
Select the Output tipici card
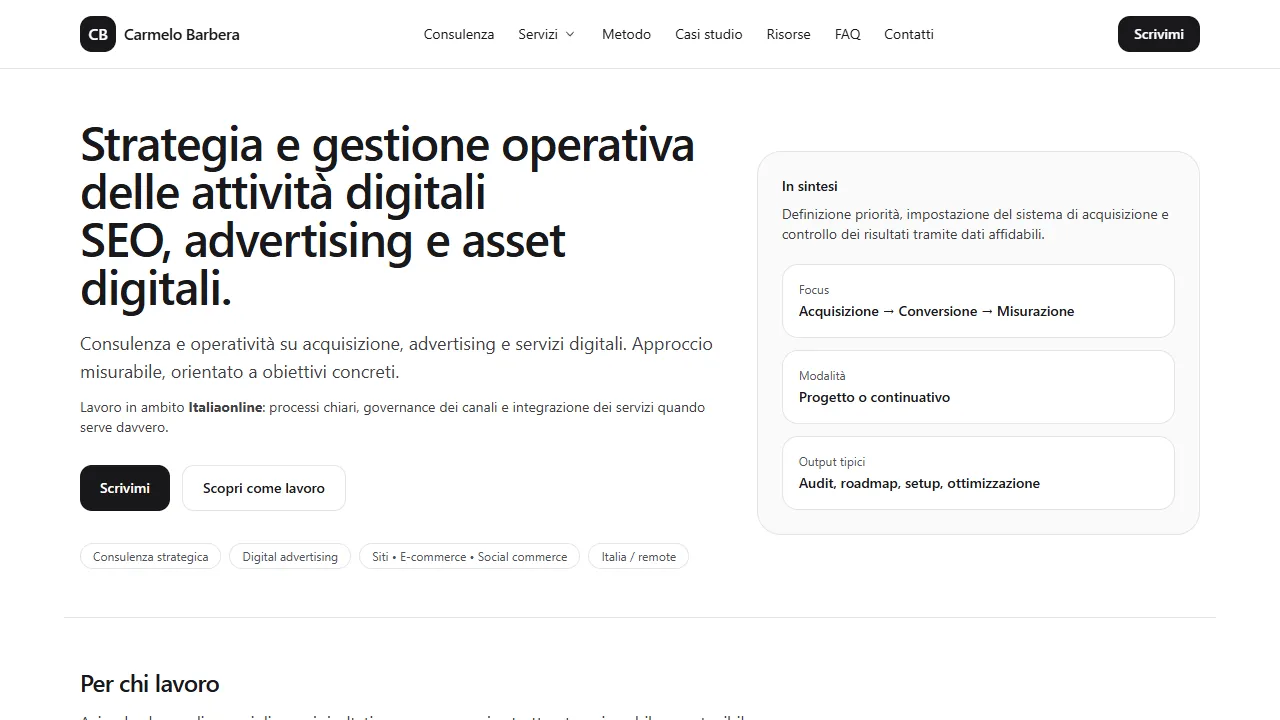(978, 473)
